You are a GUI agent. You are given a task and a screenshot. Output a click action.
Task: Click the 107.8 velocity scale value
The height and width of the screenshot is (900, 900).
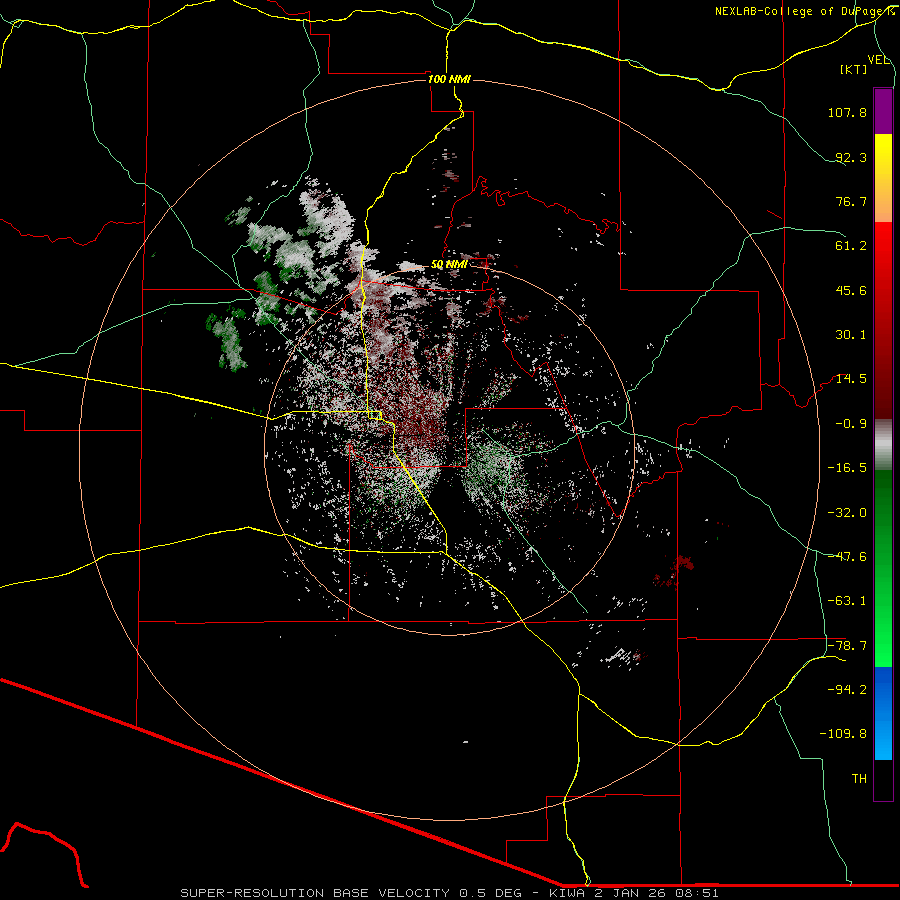click(x=847, y=112)
